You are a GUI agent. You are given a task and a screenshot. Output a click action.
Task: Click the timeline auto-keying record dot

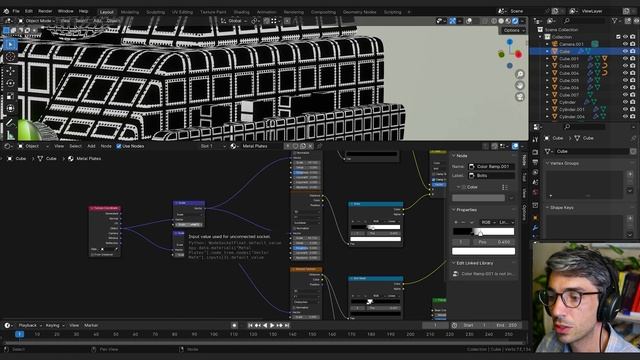point(234,325)
